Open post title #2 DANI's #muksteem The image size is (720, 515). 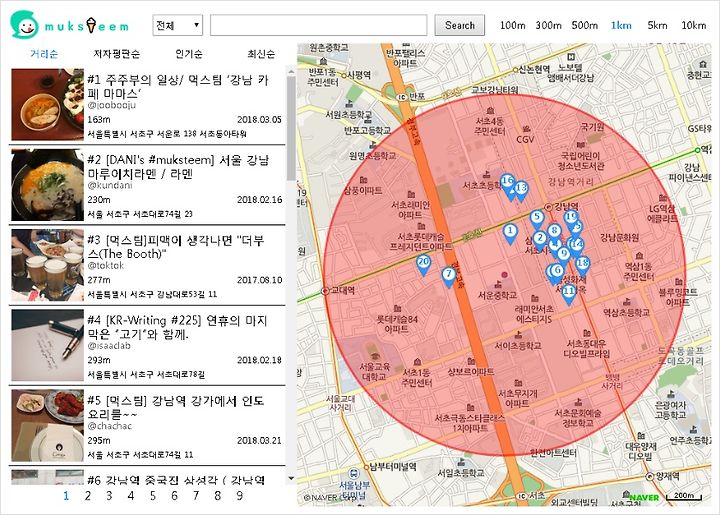pyautogui.click(x=178, y=167)
